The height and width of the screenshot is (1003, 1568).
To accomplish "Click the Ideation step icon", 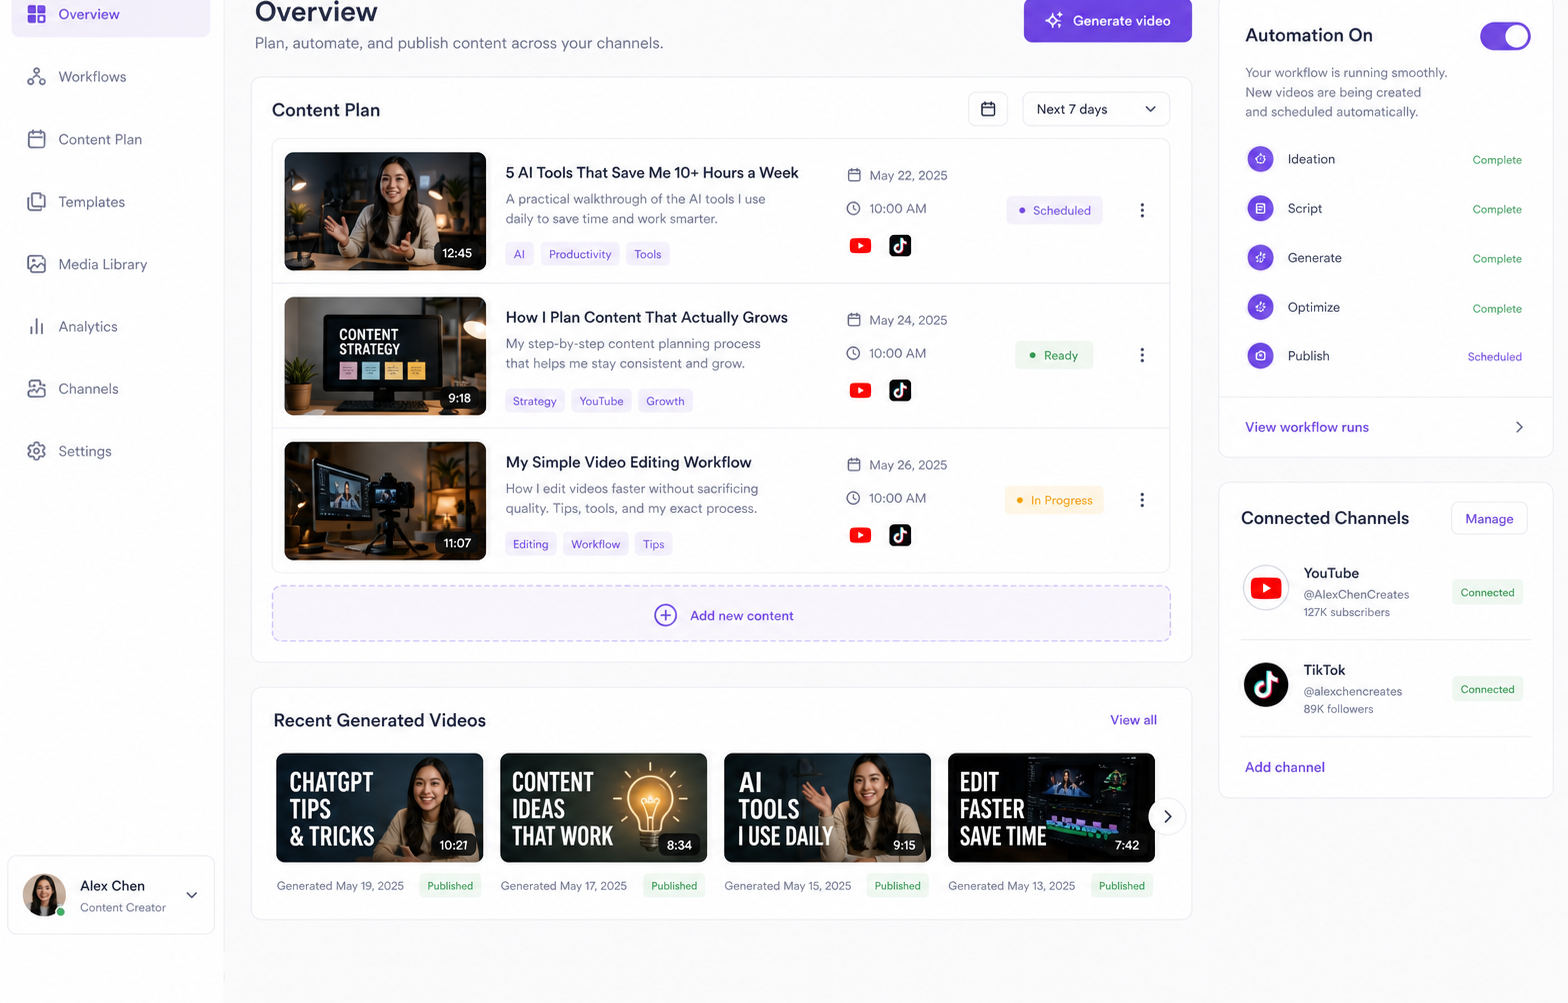I will tap(1260, 159).
